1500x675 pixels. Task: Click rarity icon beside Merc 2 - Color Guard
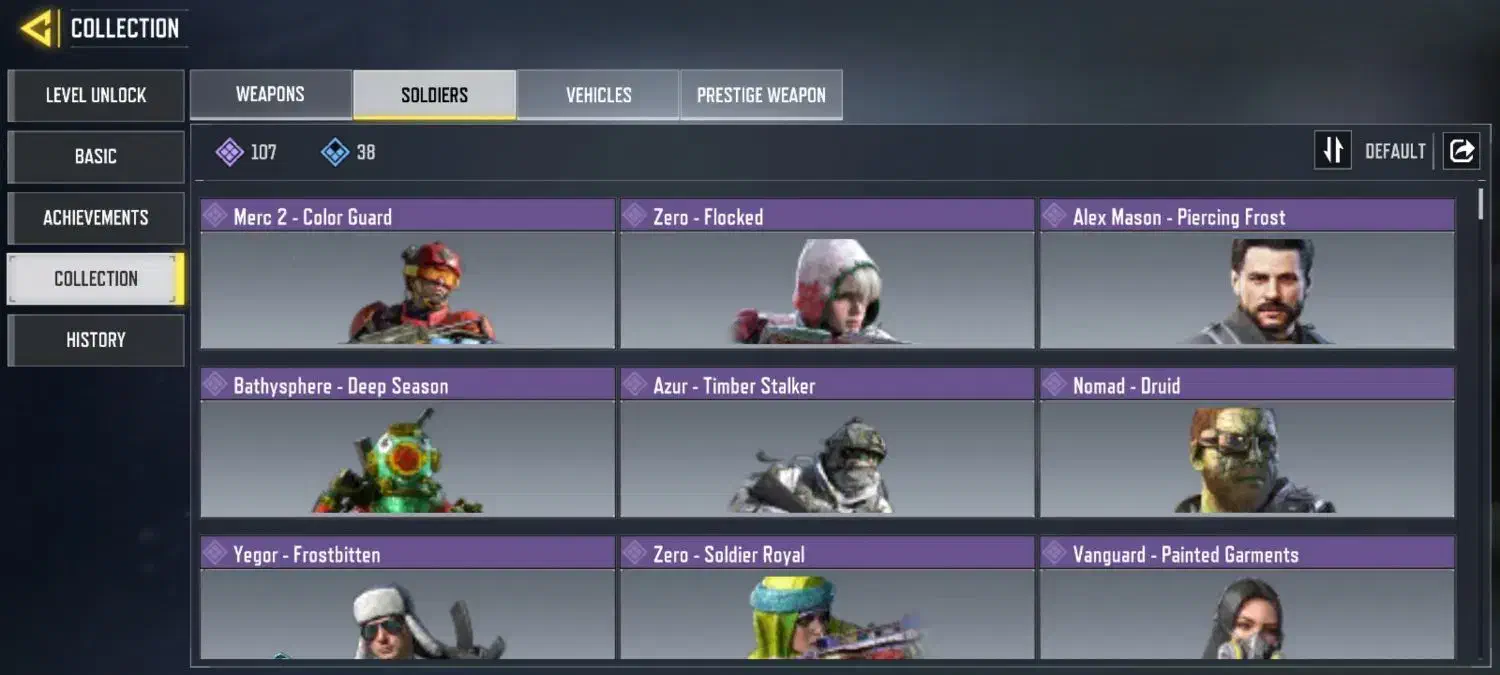pyautogui.click(x=215, y=215)
